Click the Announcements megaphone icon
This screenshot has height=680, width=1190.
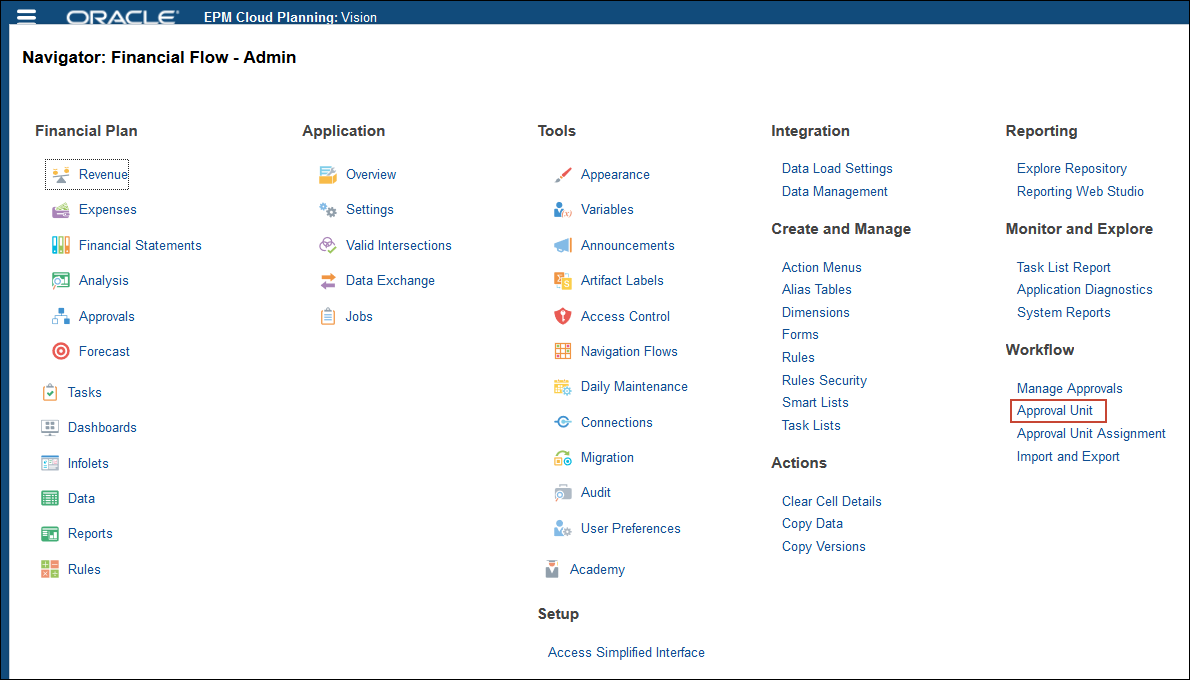562,245
